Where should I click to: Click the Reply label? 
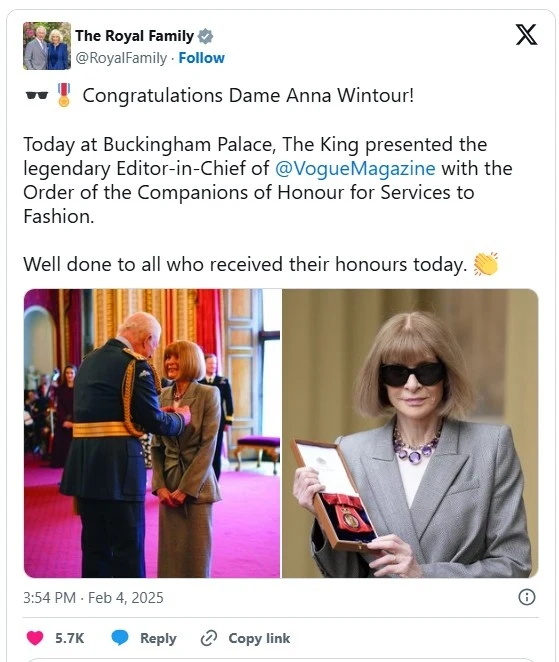tap(158, 638)
